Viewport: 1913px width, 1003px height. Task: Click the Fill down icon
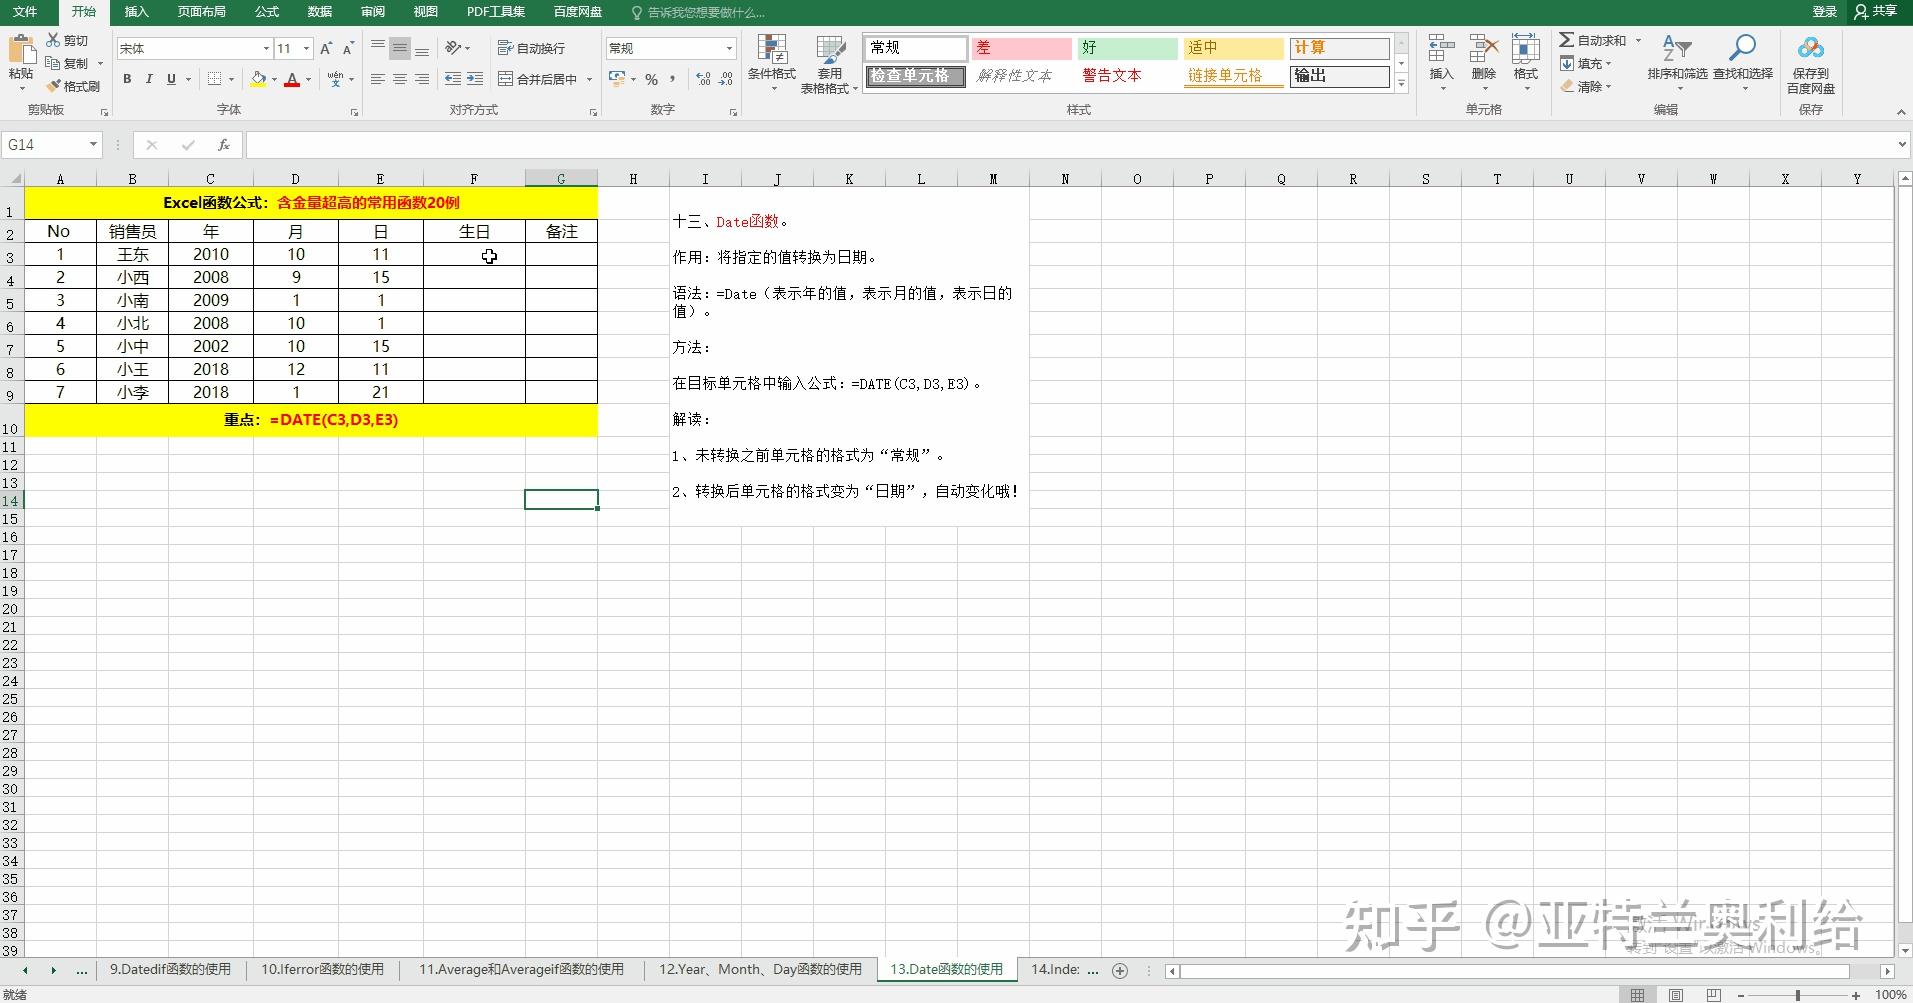(1567, 63)
